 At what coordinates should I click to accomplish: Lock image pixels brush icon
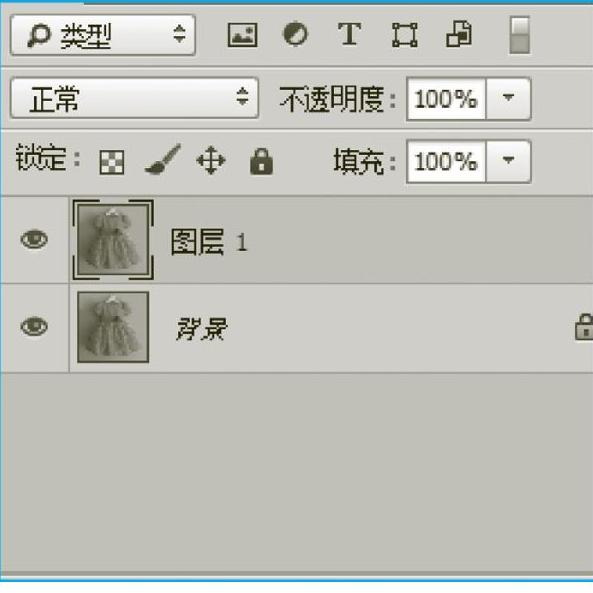click(x=163, y=159)
